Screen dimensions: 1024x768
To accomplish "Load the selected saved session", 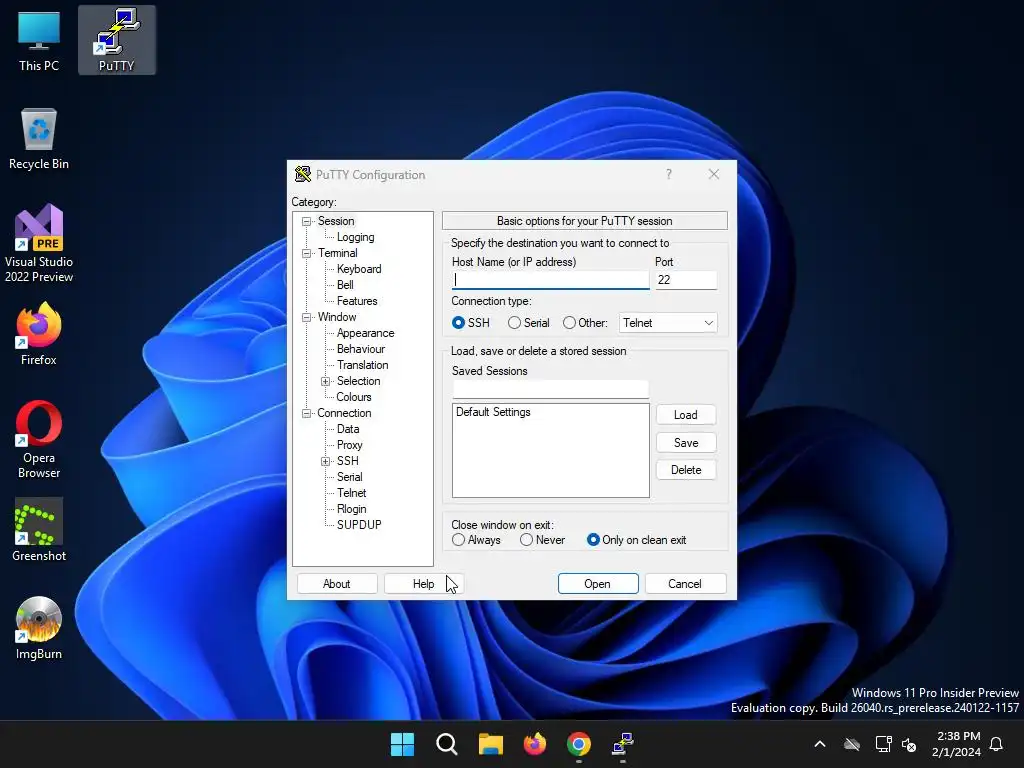I will coord(686,415).
